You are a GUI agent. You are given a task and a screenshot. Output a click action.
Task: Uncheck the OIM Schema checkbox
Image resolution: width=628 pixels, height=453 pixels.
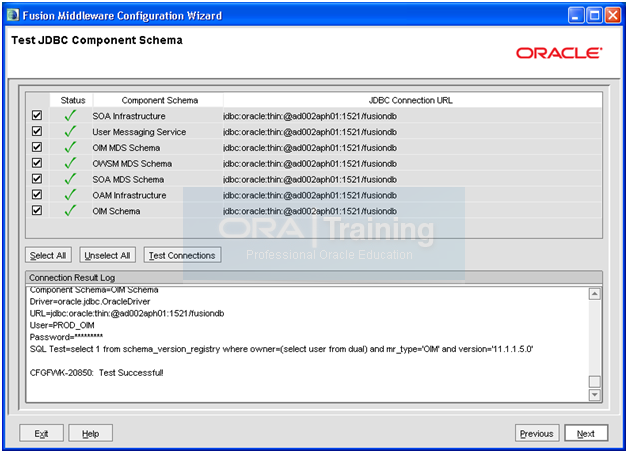(37, 211)
